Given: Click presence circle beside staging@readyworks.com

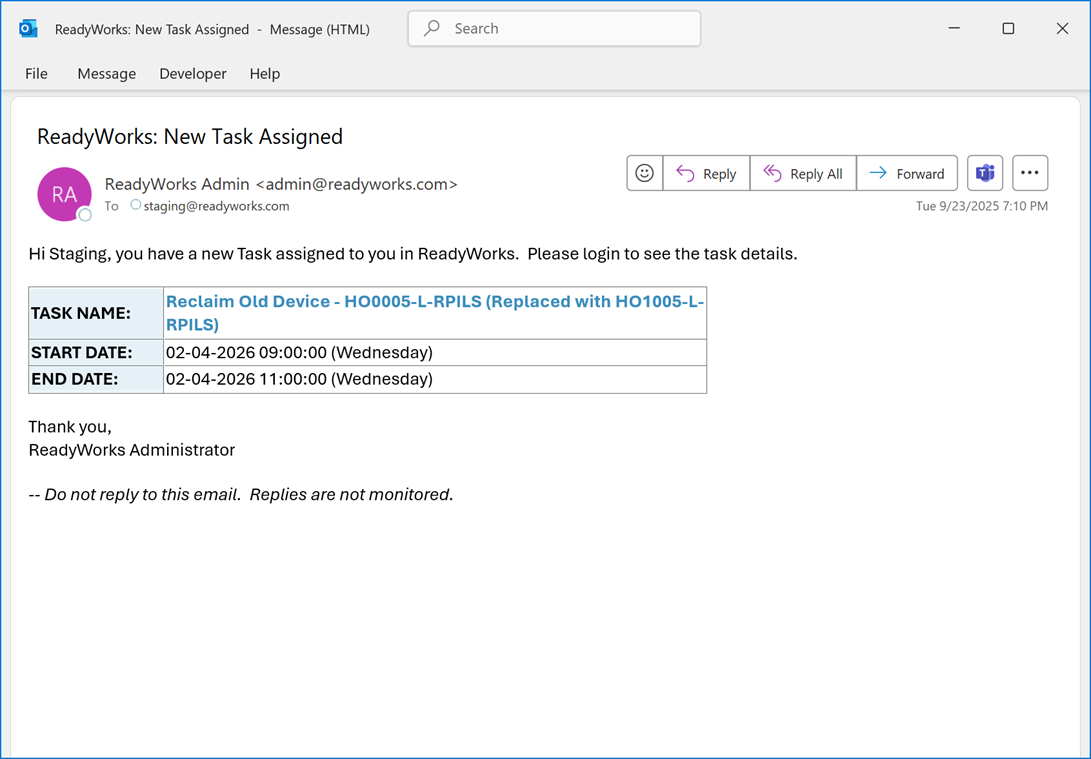Looking at the screenshot, I should (x=136, y=206).
